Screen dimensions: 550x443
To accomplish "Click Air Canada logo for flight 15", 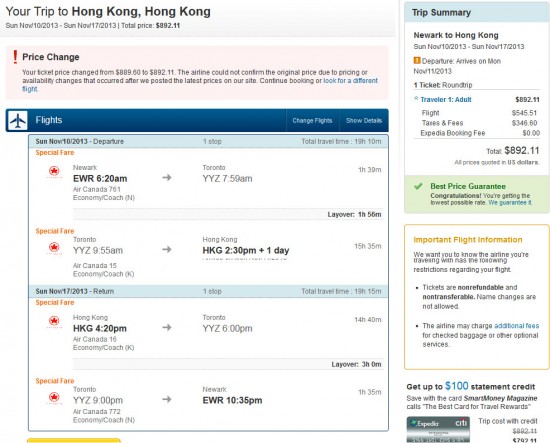I will coord(54,248).
